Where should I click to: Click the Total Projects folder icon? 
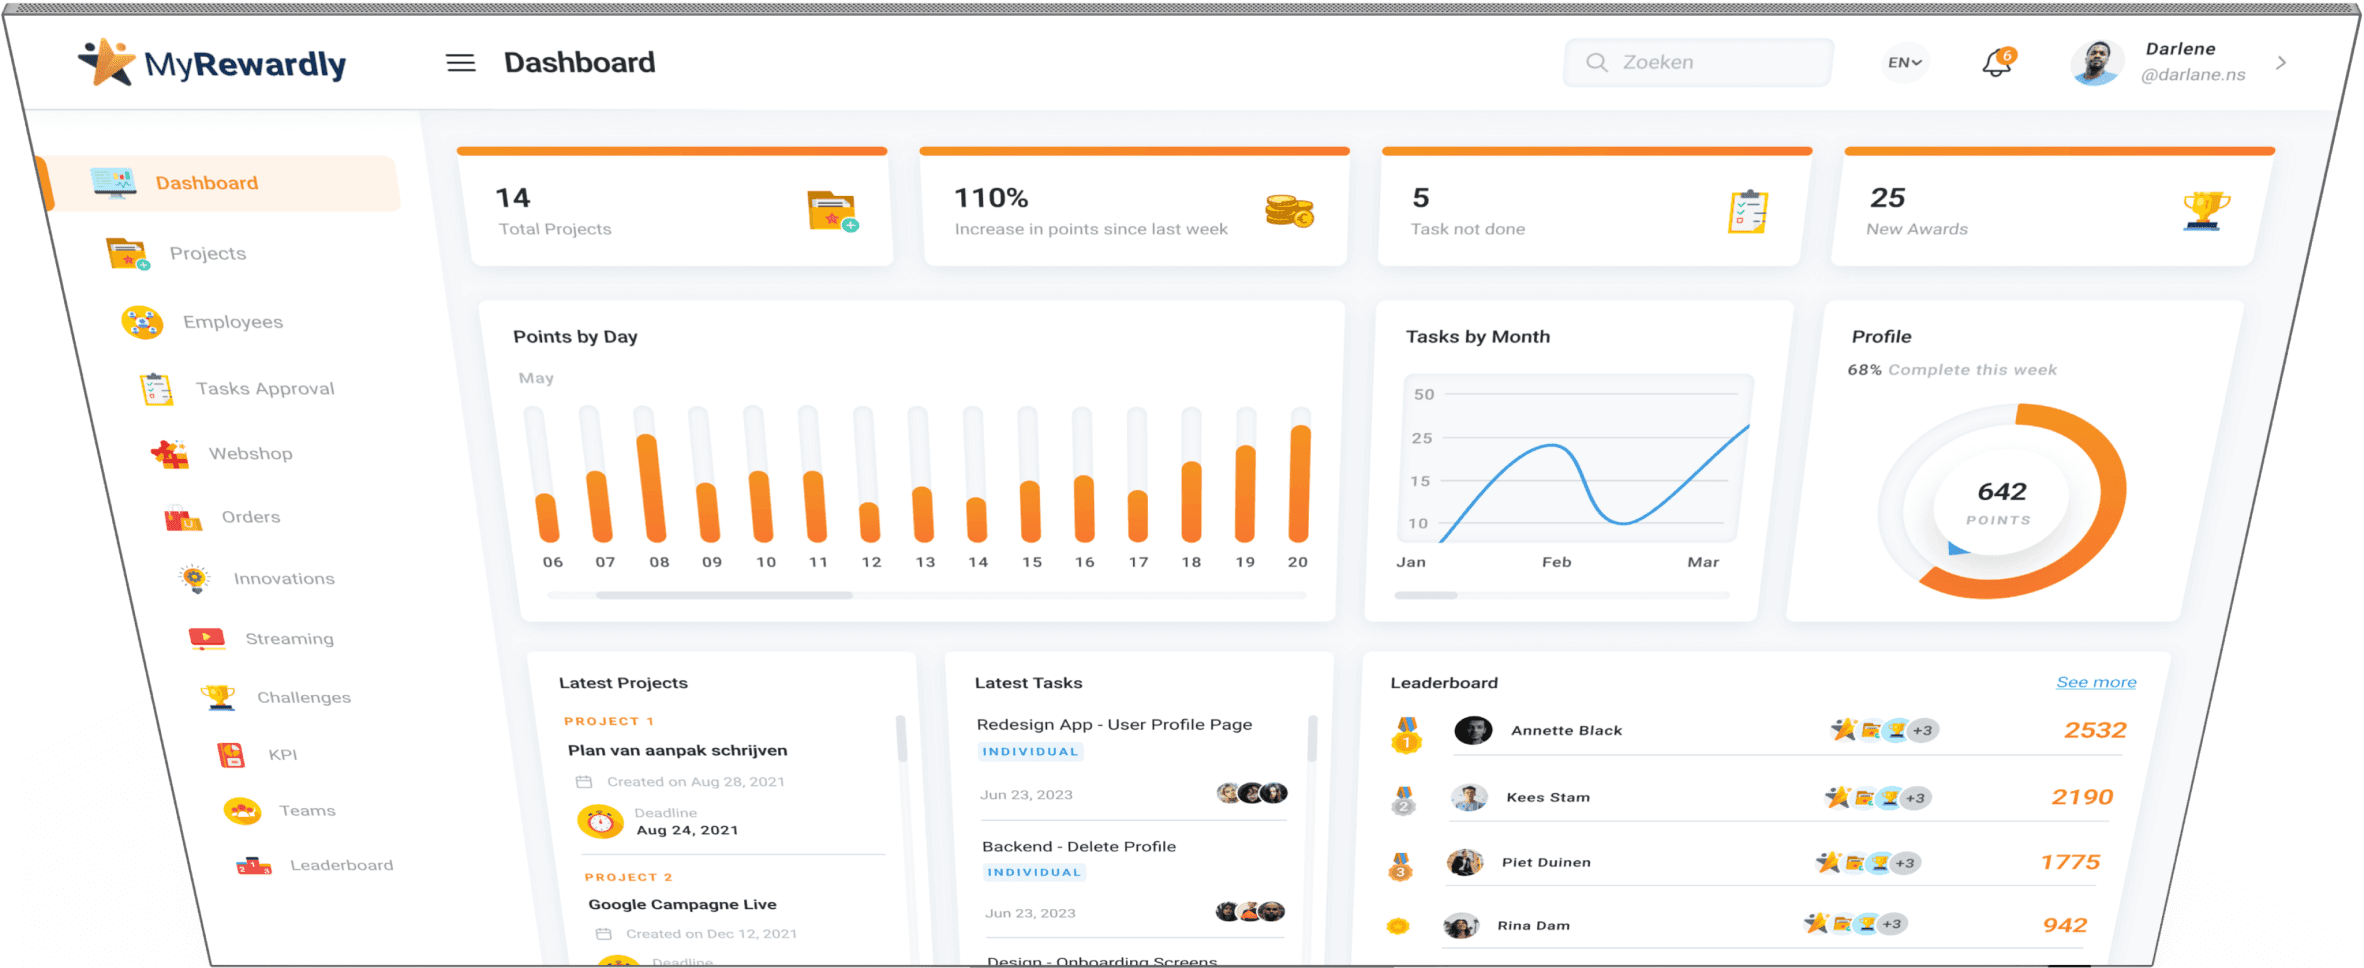pos(832,211)
